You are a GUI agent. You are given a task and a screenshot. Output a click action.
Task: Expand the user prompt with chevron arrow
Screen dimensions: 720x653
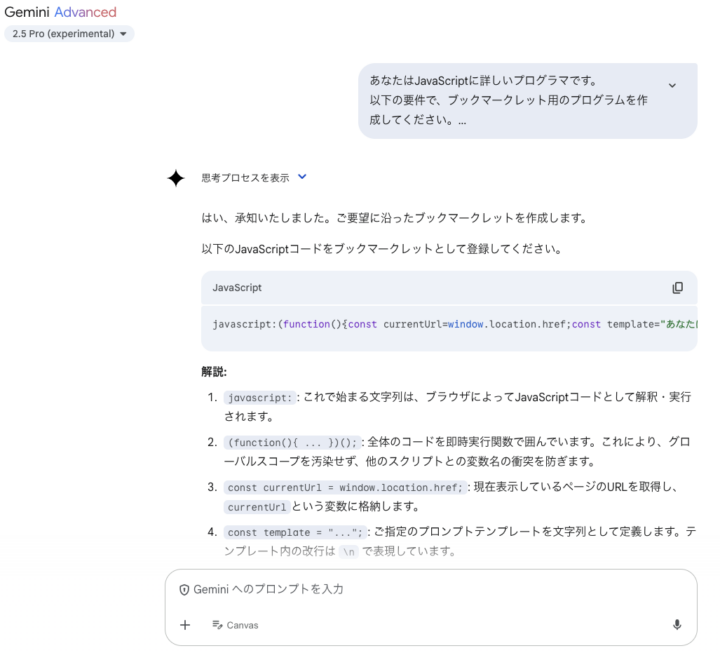(672, 85)
